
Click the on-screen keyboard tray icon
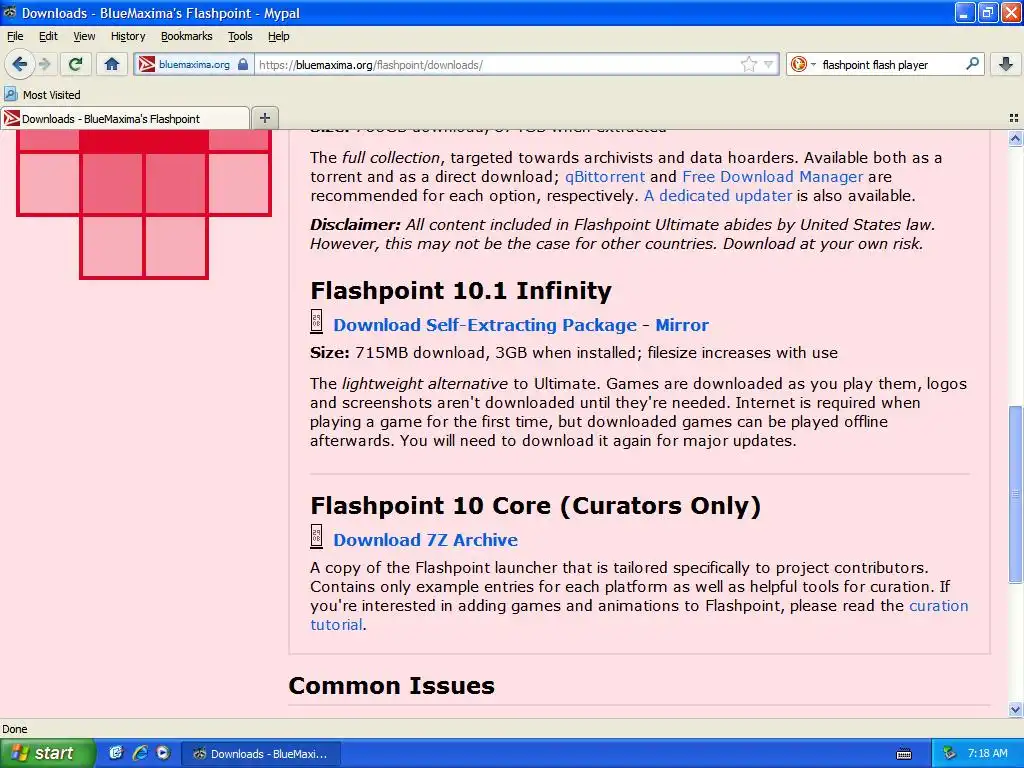[904, 754]
